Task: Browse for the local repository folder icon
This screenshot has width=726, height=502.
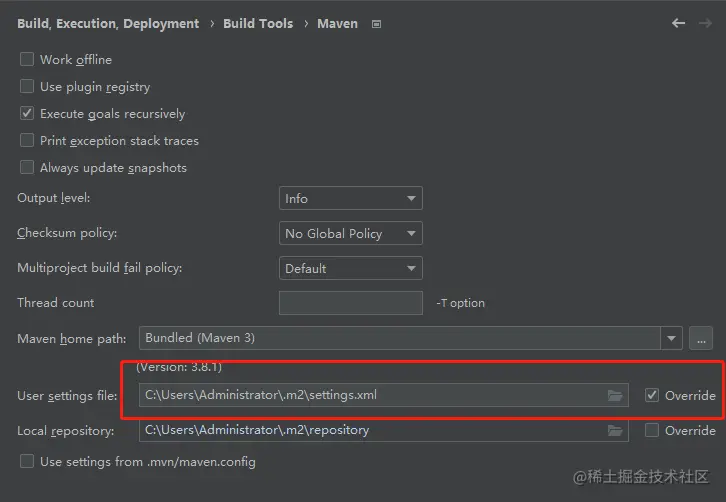Action: 615,431
